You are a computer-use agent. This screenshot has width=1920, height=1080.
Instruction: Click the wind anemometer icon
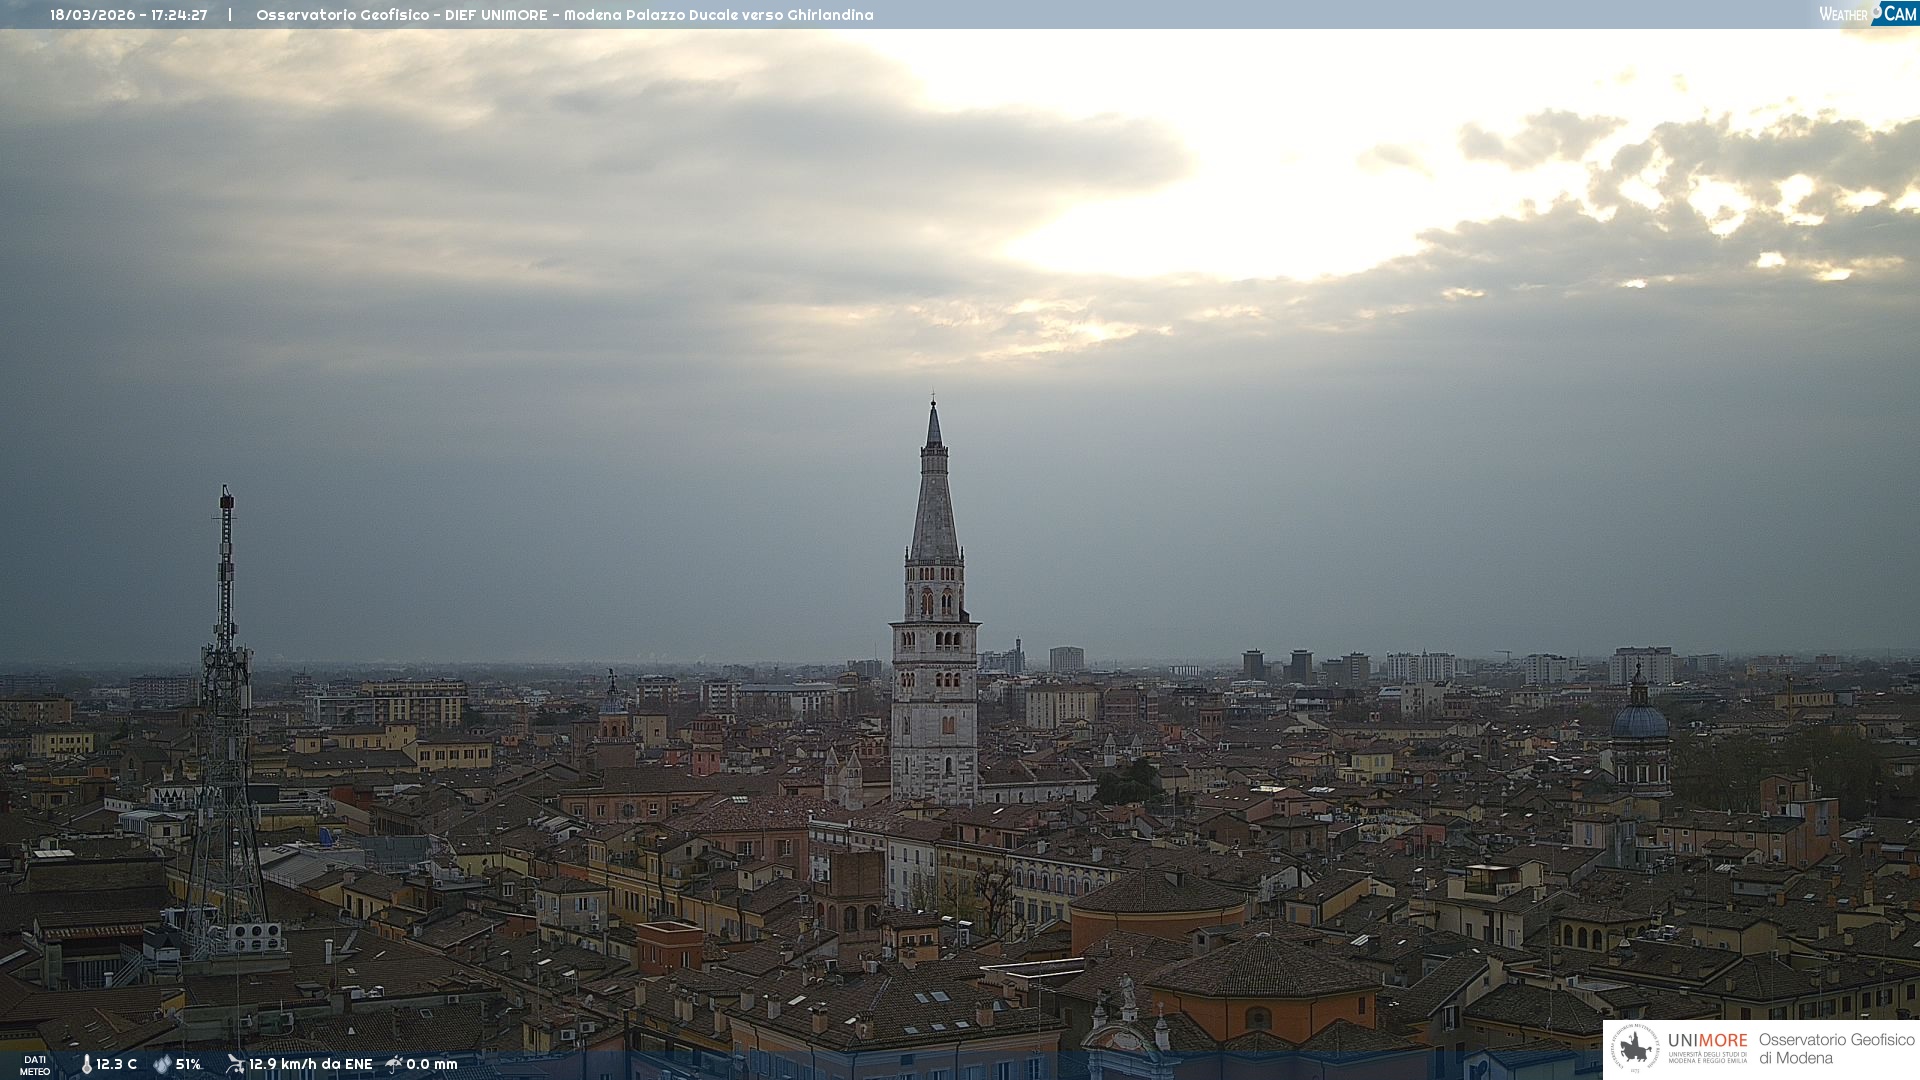[235, 1064]
